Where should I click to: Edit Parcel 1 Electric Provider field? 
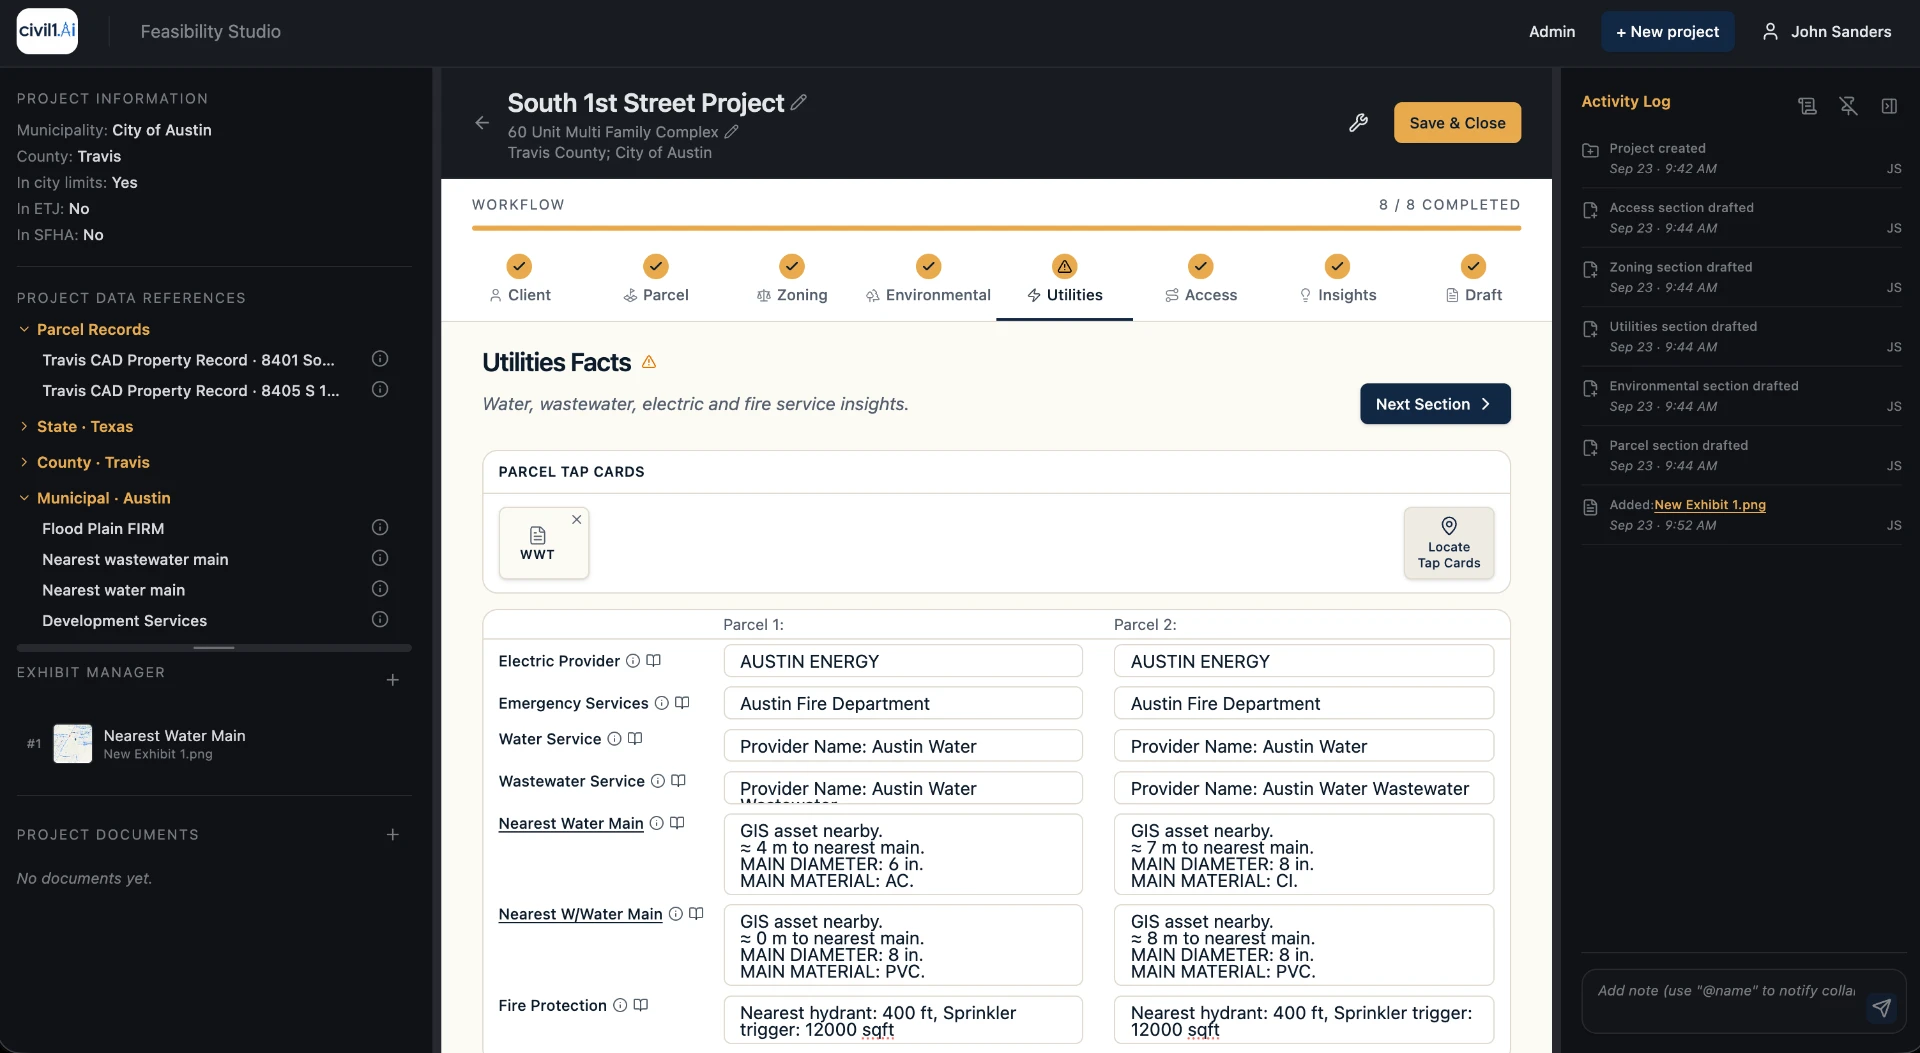click(903, 661)
